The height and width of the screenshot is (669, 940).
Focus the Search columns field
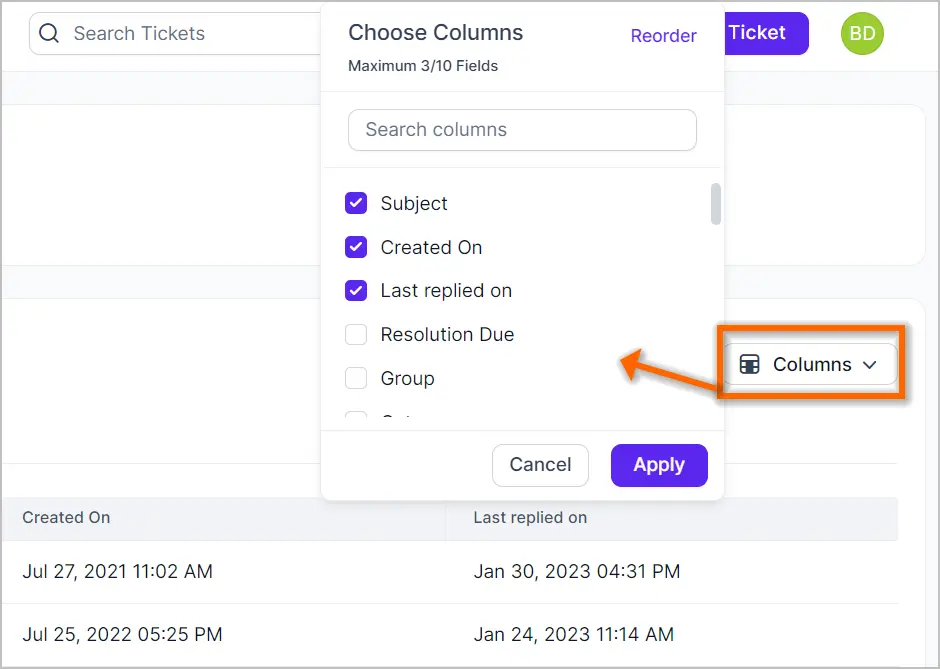click(522, 129)
